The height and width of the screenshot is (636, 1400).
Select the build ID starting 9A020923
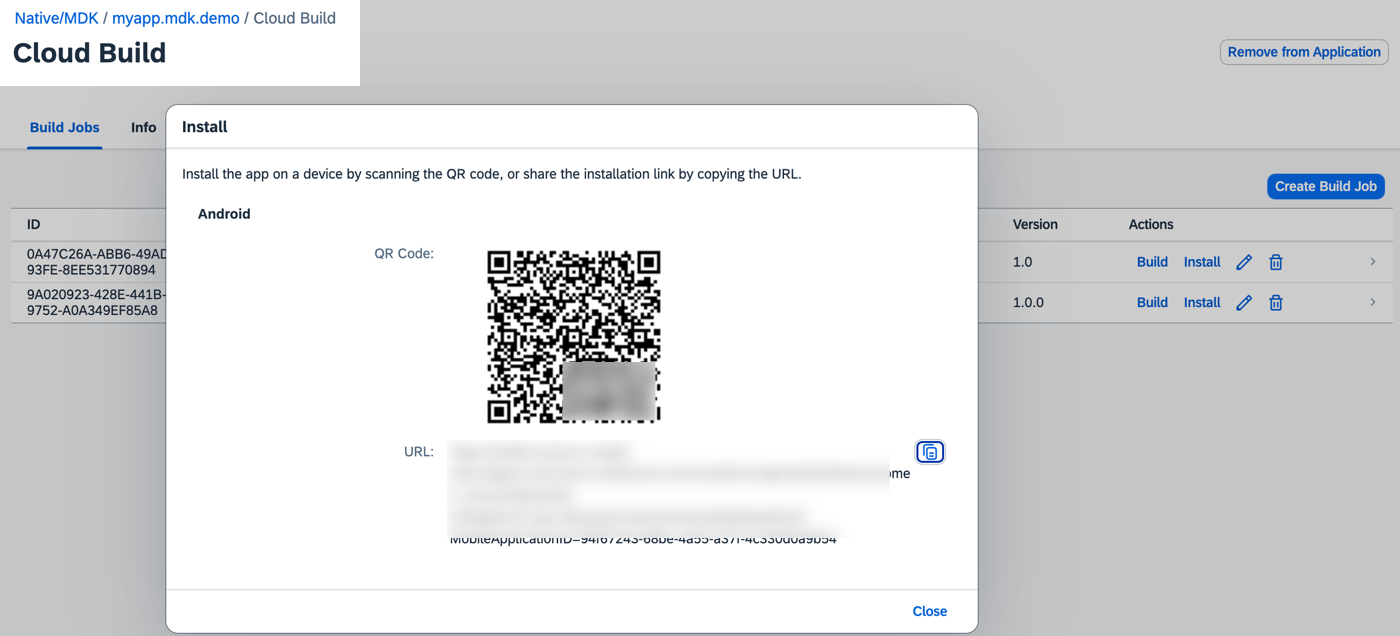pos(96,302)
